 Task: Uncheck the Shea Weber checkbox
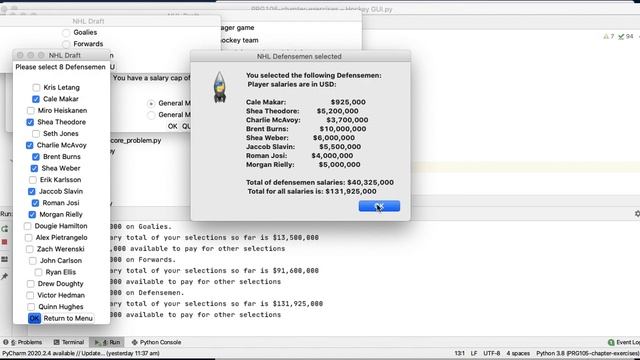pyautogui.click(x=34, y=168)
